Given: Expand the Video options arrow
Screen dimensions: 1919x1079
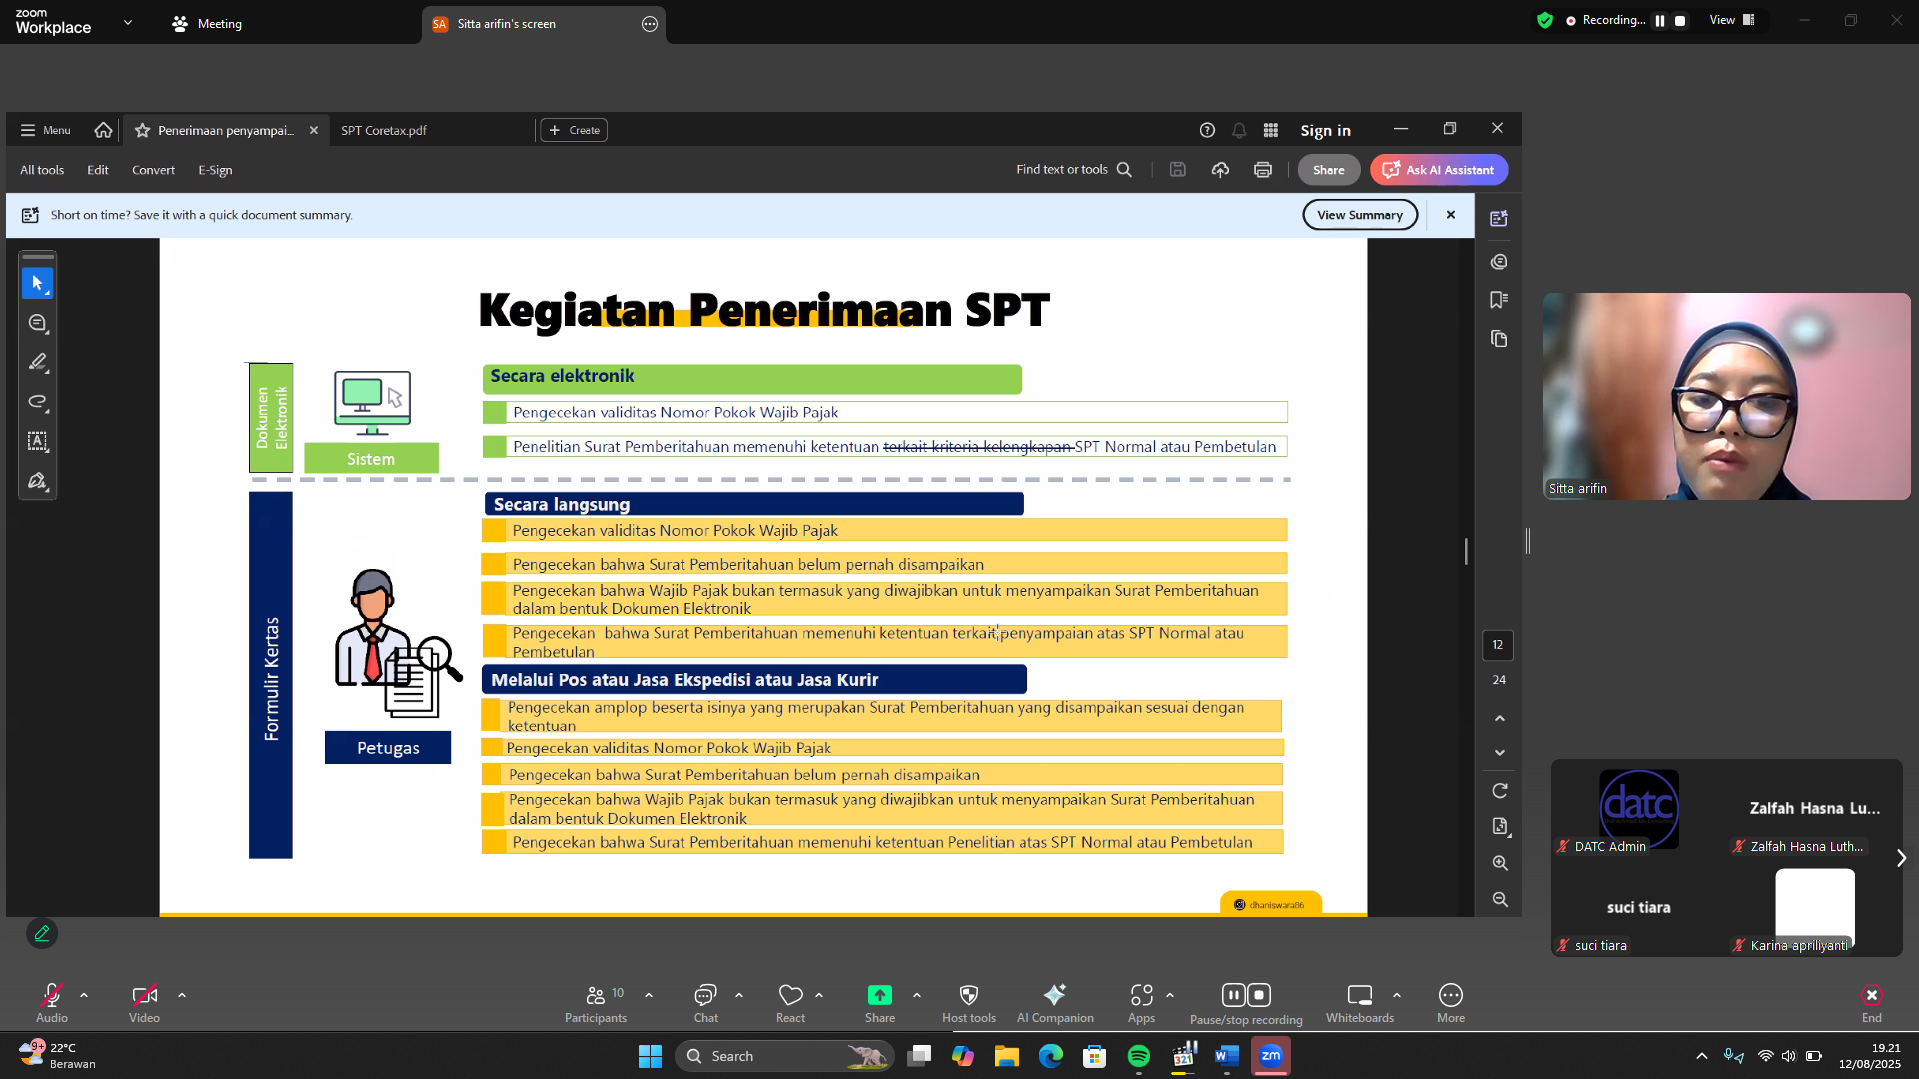Looking at the screenshot, I should 182,995.
